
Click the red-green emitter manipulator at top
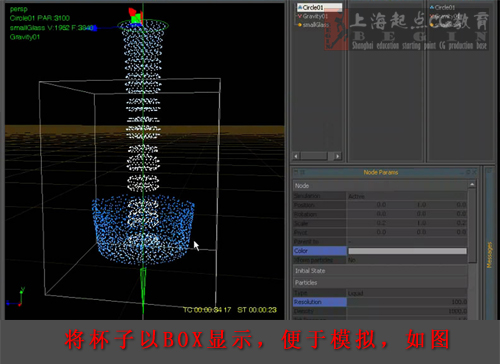[x=136, y=17]
